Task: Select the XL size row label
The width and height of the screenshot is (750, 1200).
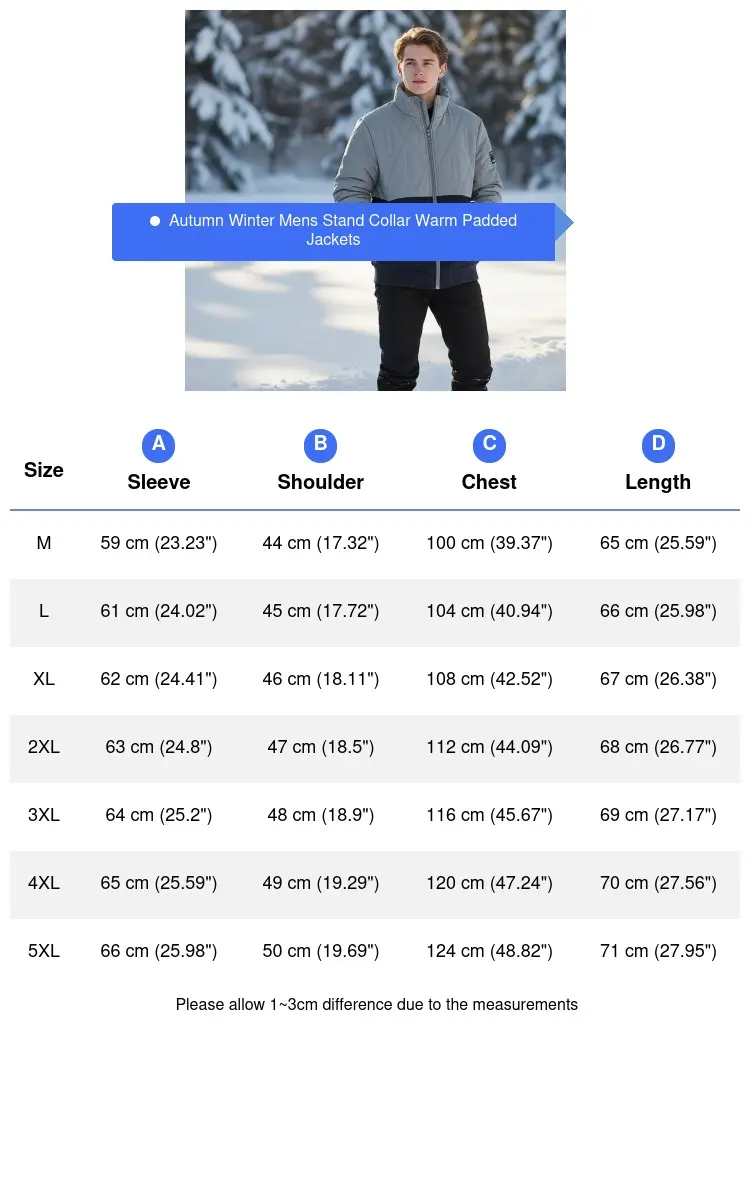Action: point(44,679)
